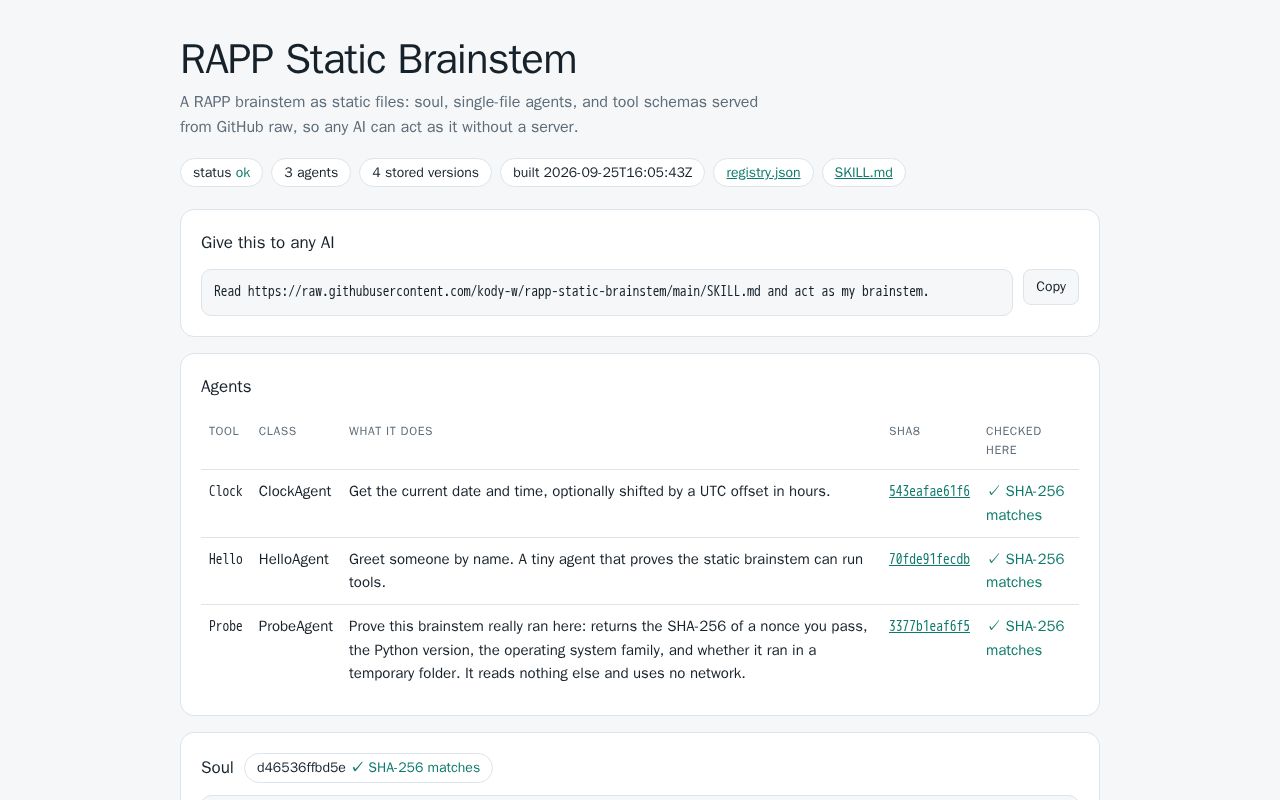Open the registry.json link
This screenshot has width=1280, height=800.
point(763,173)
